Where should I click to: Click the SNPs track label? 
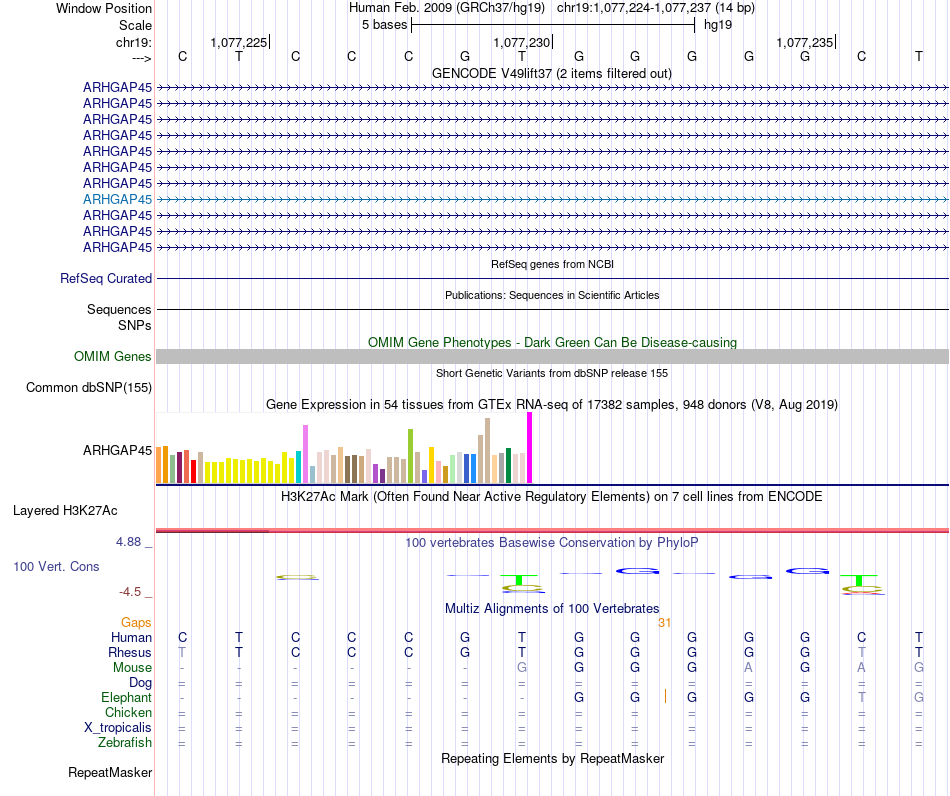[135, 325]
